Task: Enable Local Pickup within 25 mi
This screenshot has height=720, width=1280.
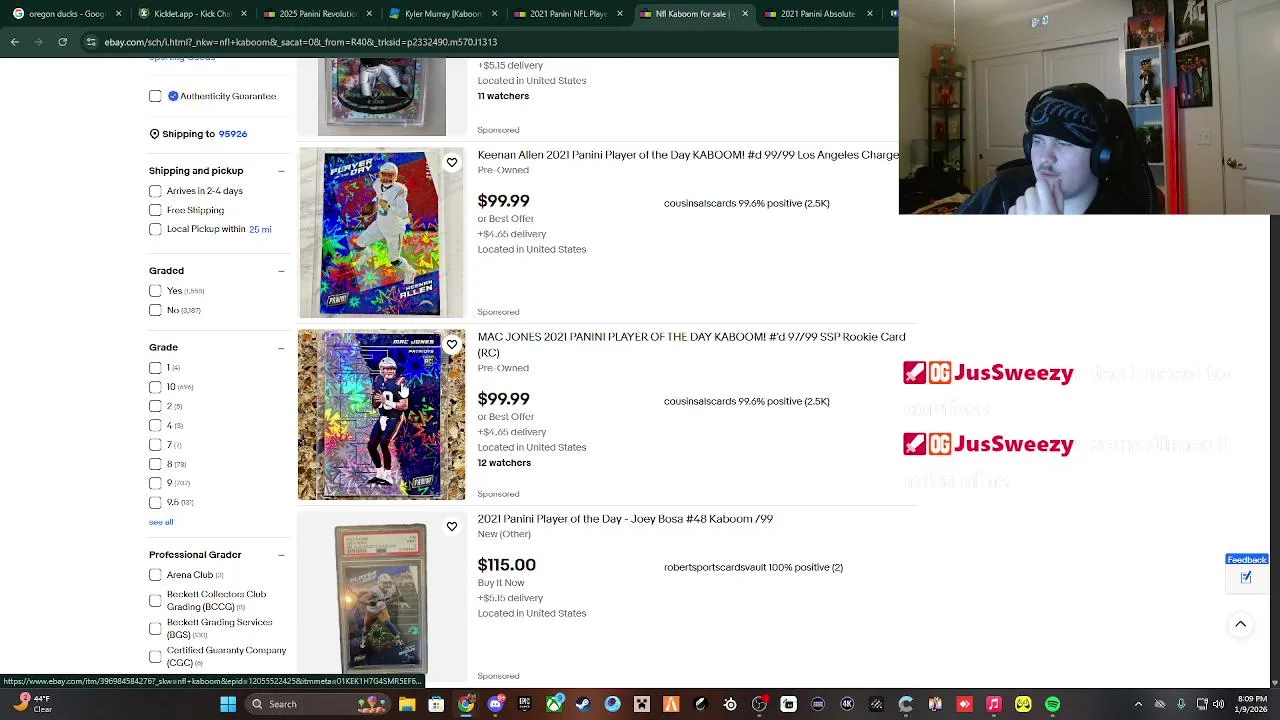Action: pos(155,229)
